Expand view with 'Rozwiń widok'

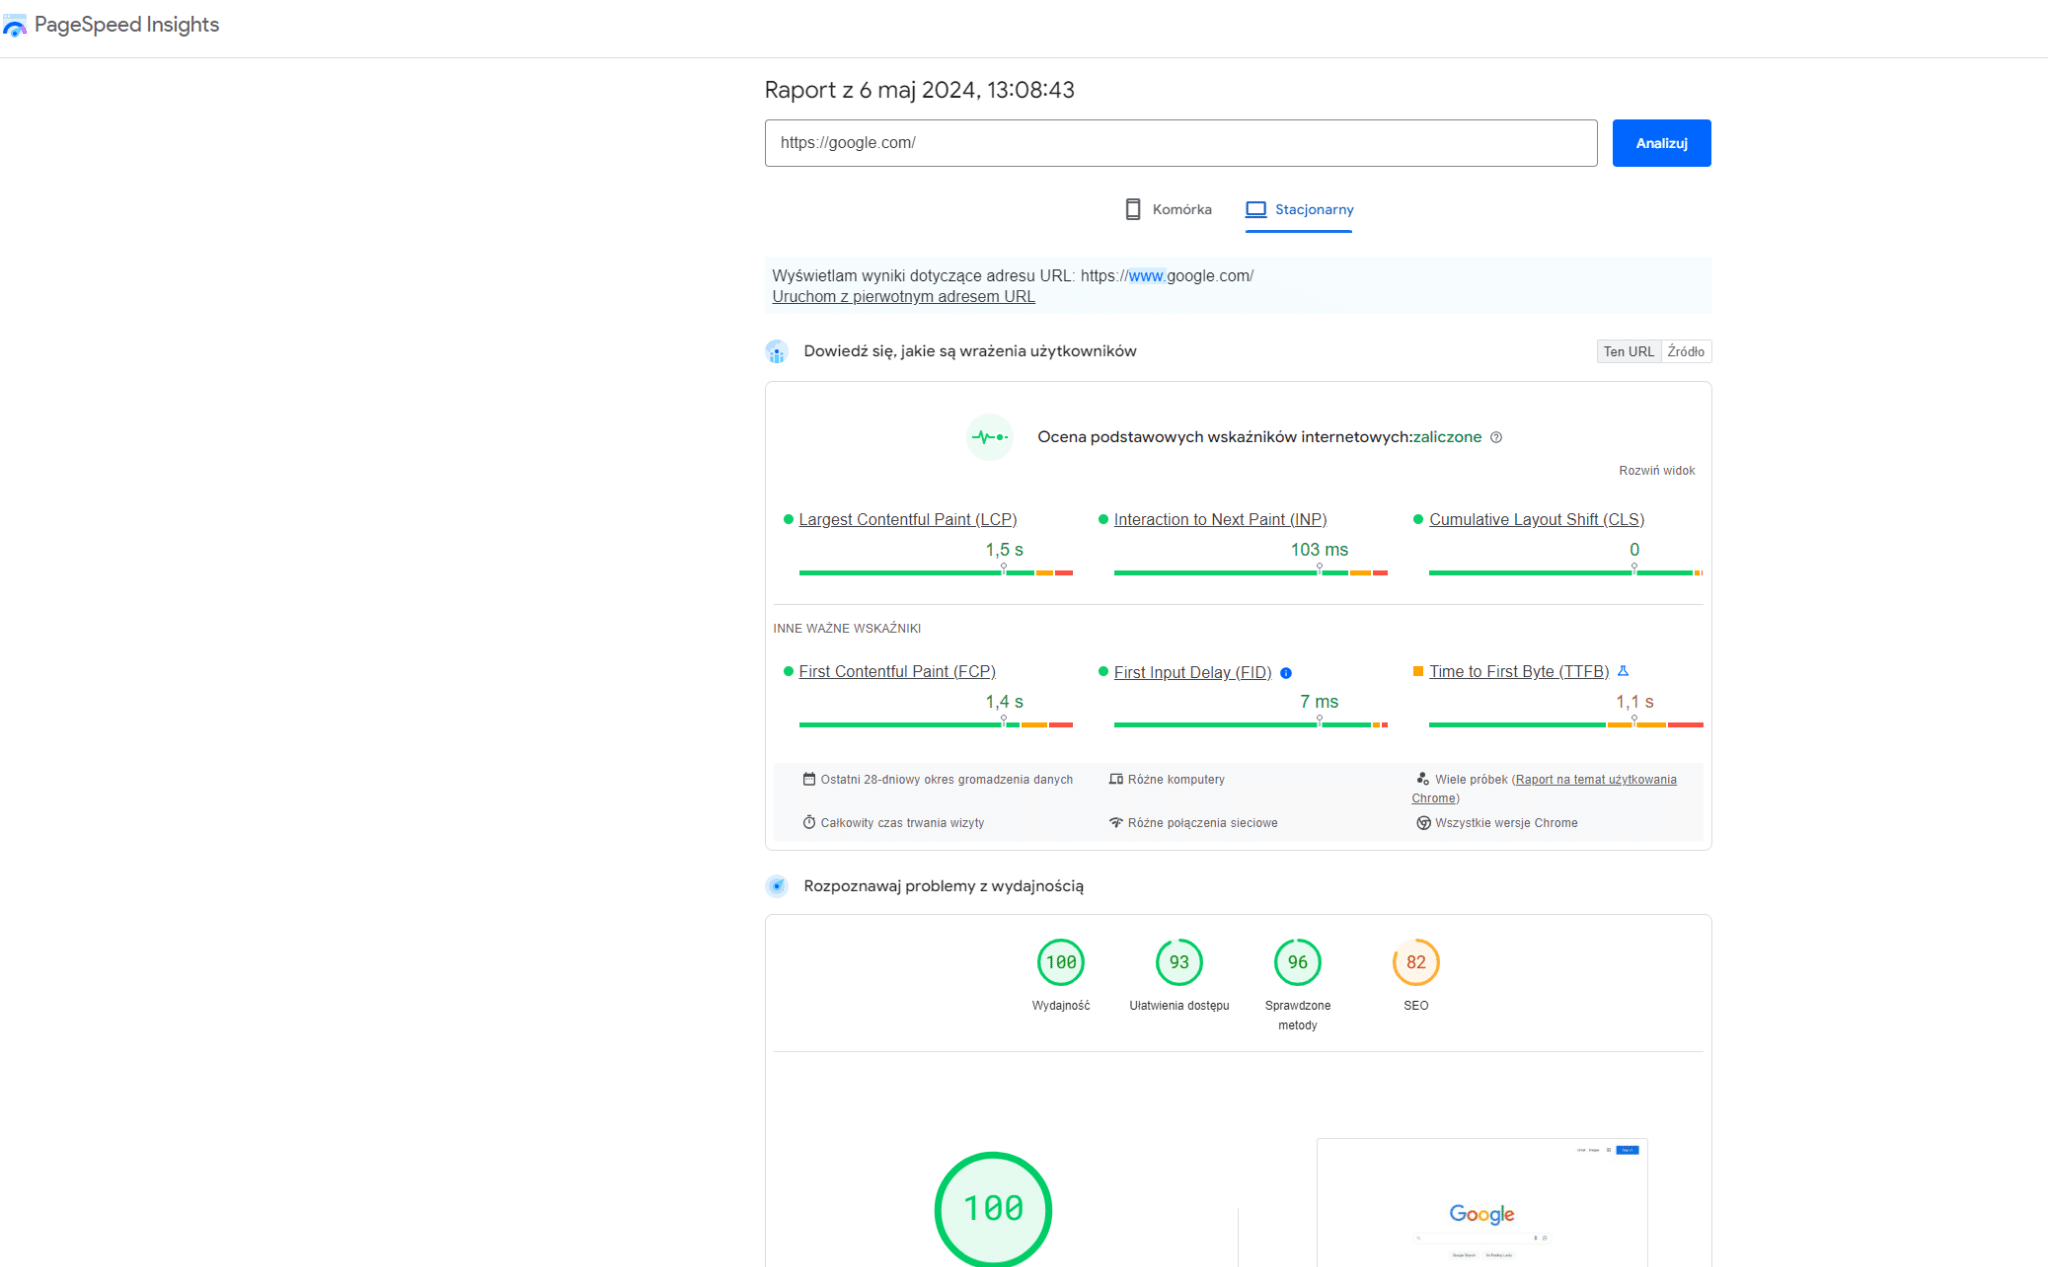(1656, 470)
